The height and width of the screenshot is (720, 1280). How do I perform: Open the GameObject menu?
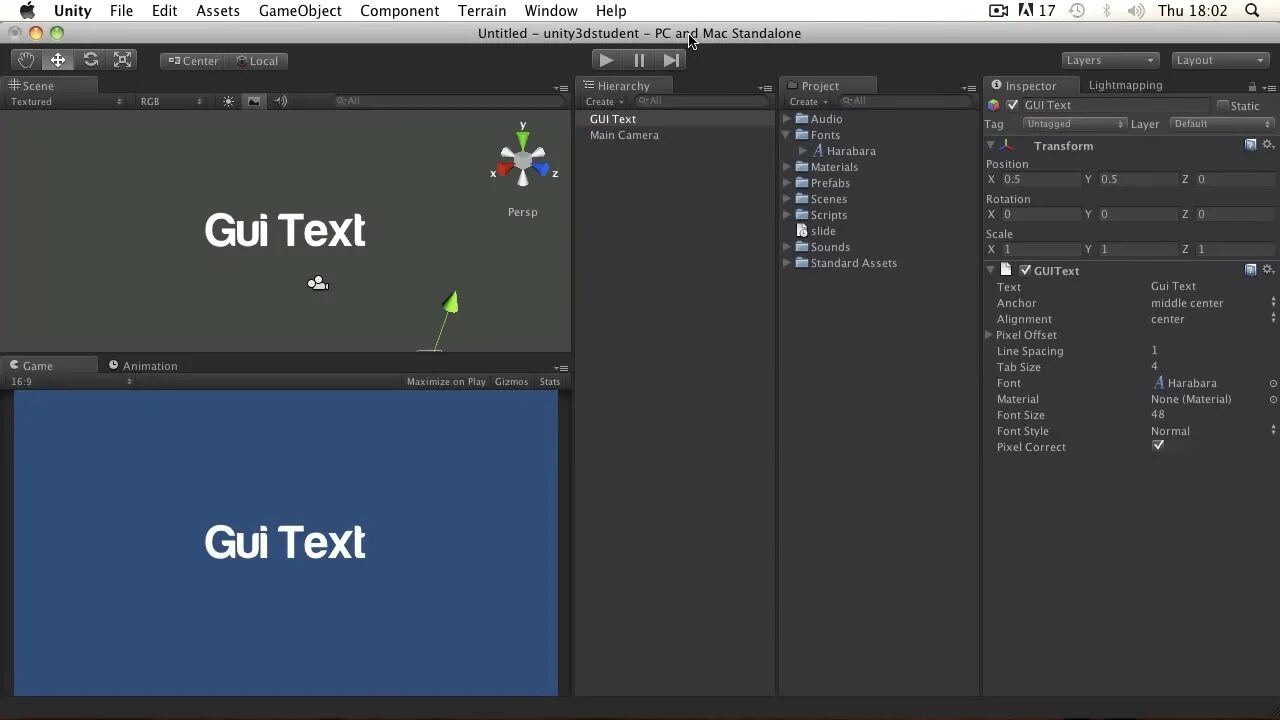(x=300, y=11)
